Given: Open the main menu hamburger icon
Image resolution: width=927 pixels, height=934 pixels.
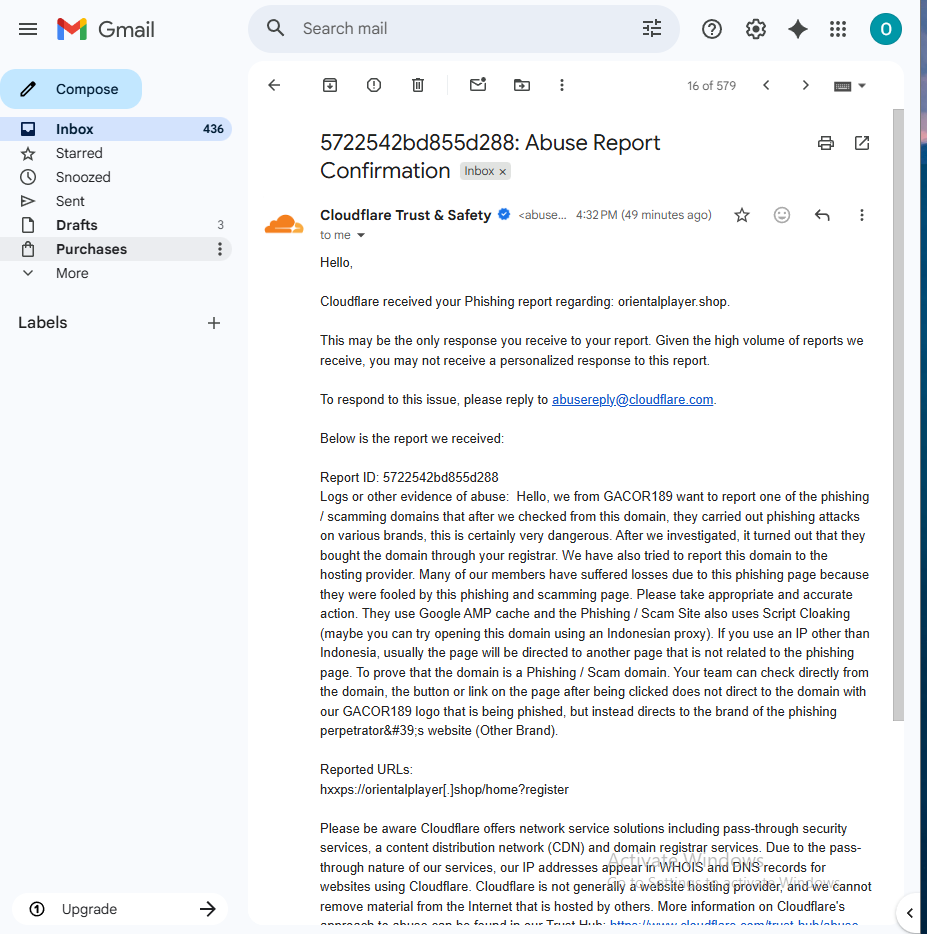Looking at the screenshot, I should pyautogui.click(x=28, y=29).
